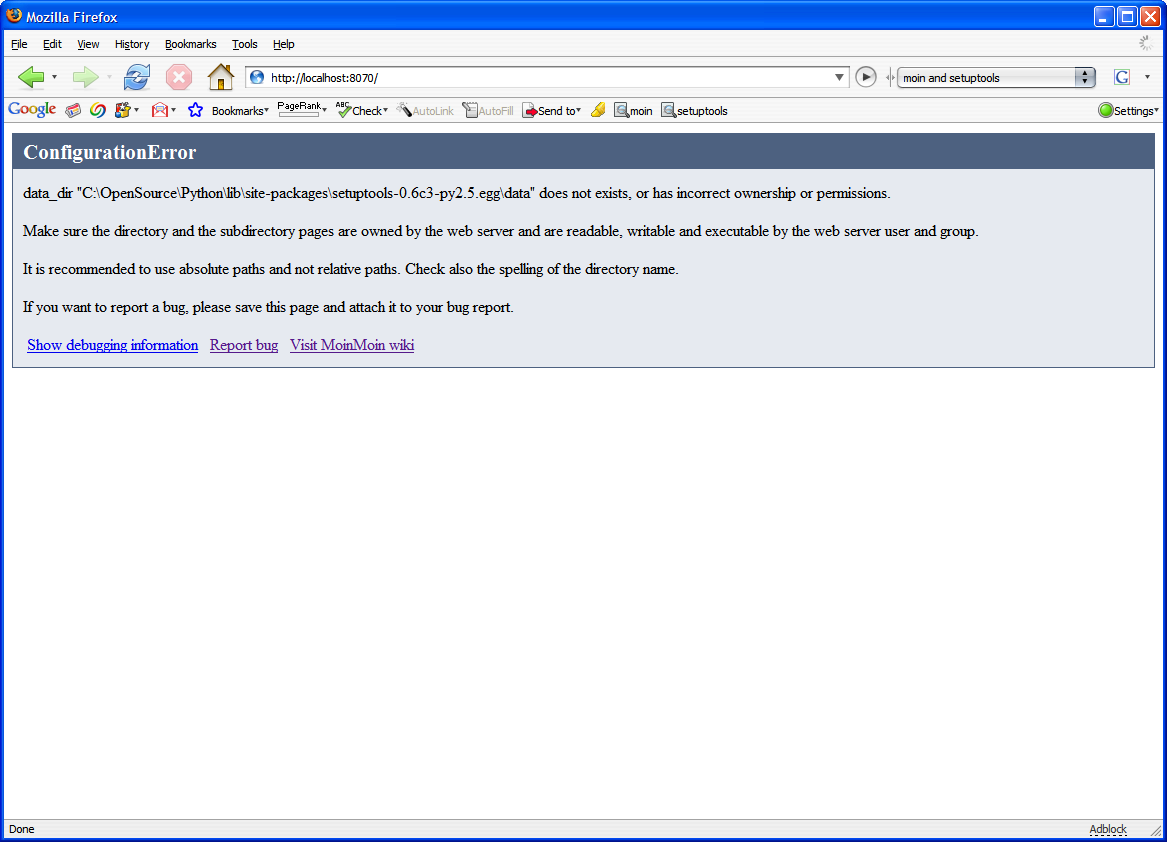1167x842 pixels.
Task: Open the History menu
Action: coord(131,44)
